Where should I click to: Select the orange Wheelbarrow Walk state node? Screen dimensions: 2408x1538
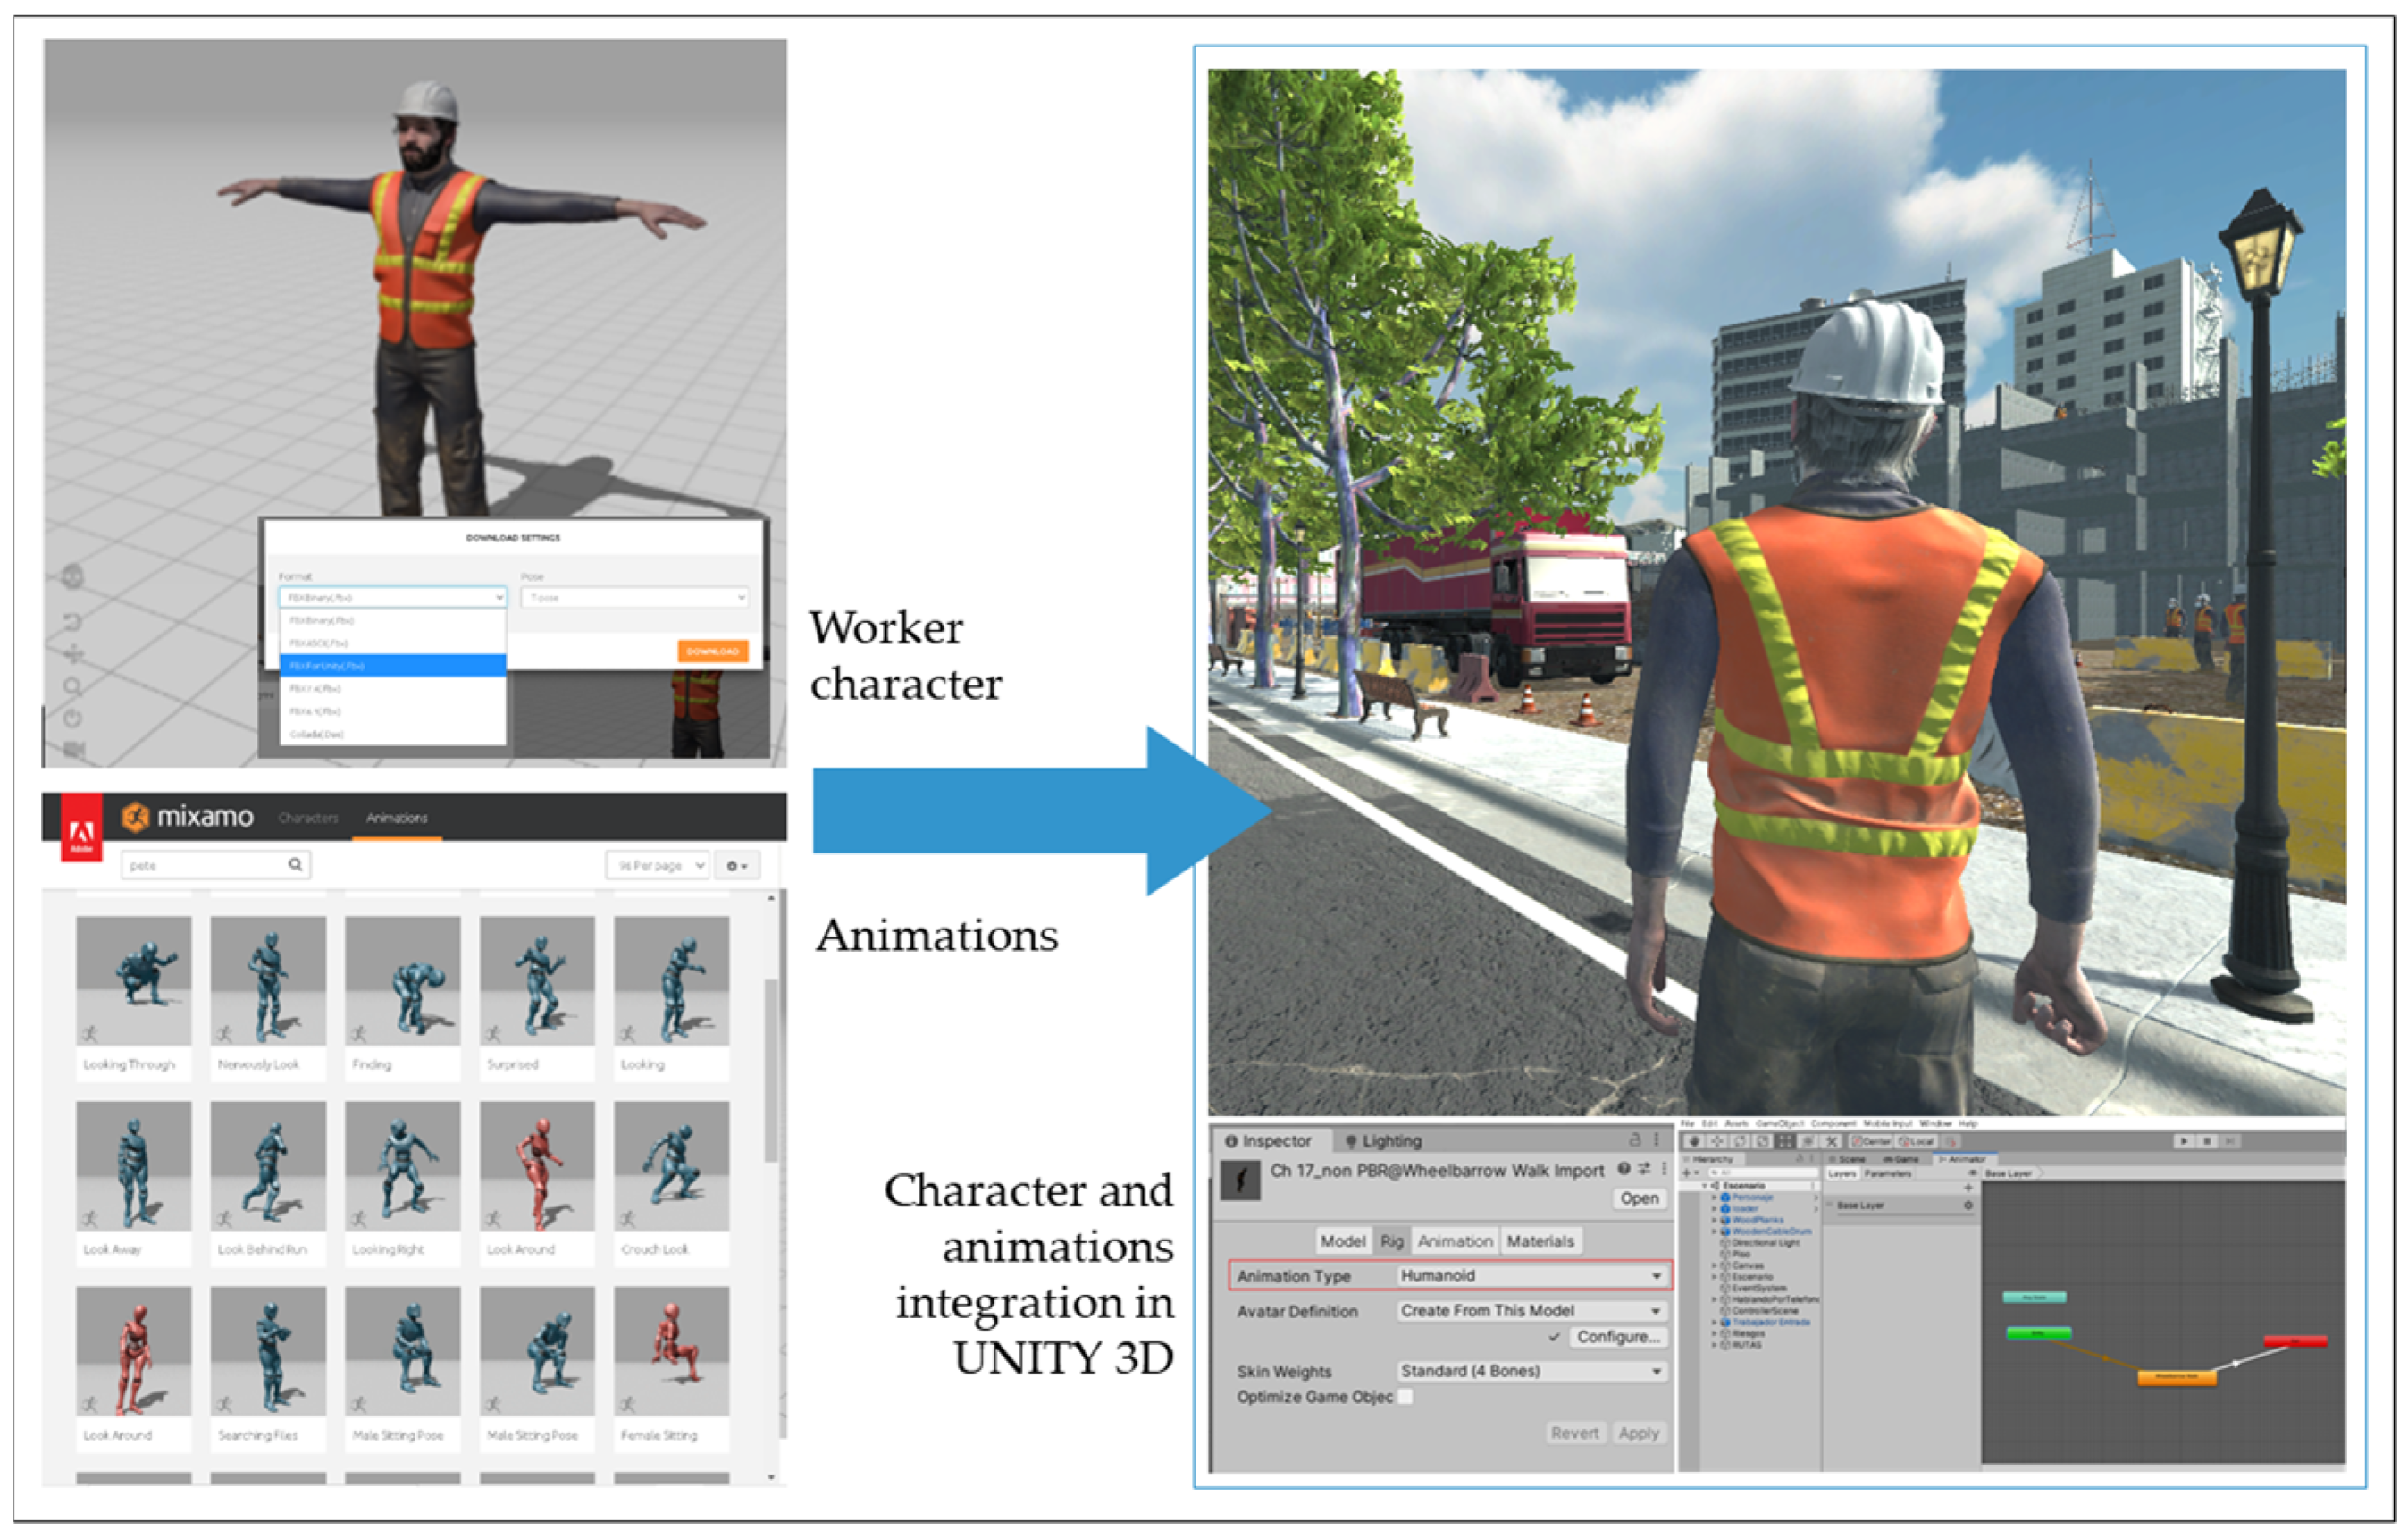pos(2177,1377)
